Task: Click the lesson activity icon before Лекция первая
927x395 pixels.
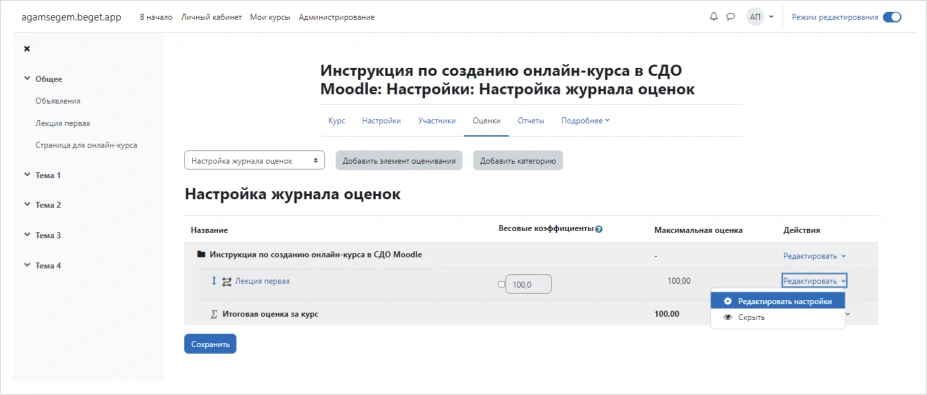Action: tap(226, 282)
